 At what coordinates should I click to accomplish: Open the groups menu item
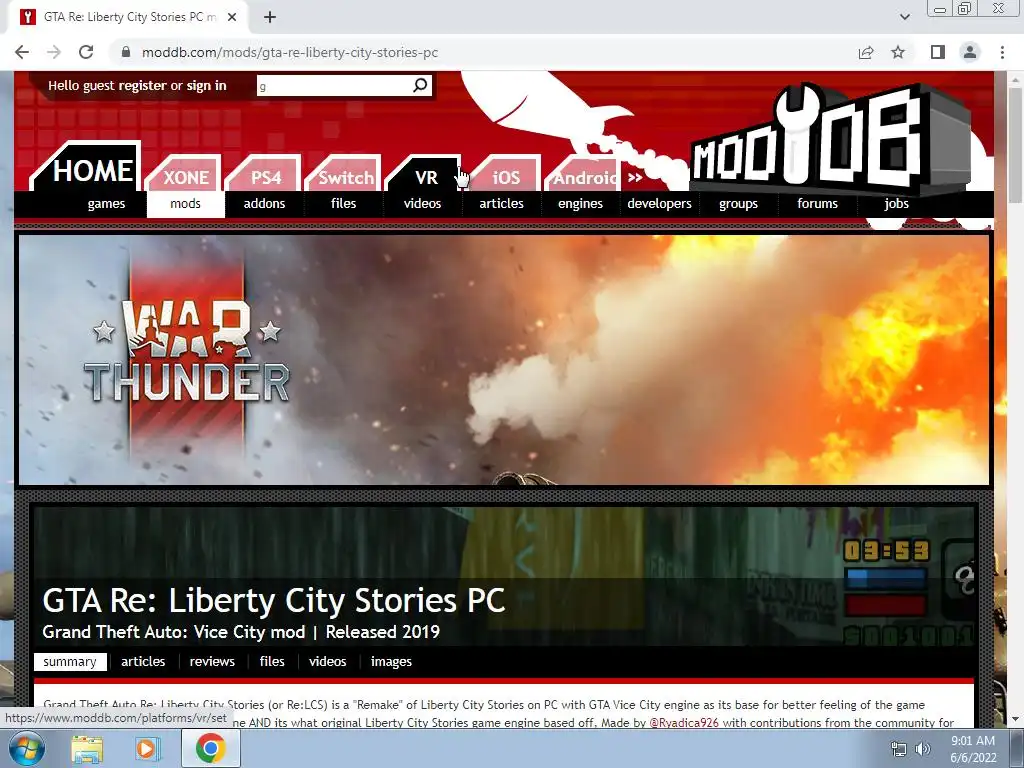[739, 204]
